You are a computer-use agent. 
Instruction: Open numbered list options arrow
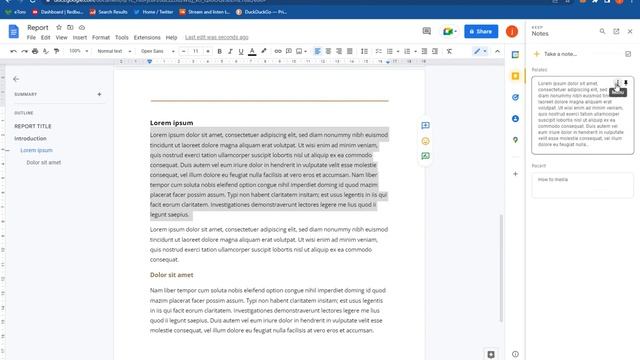click(415, 51)
